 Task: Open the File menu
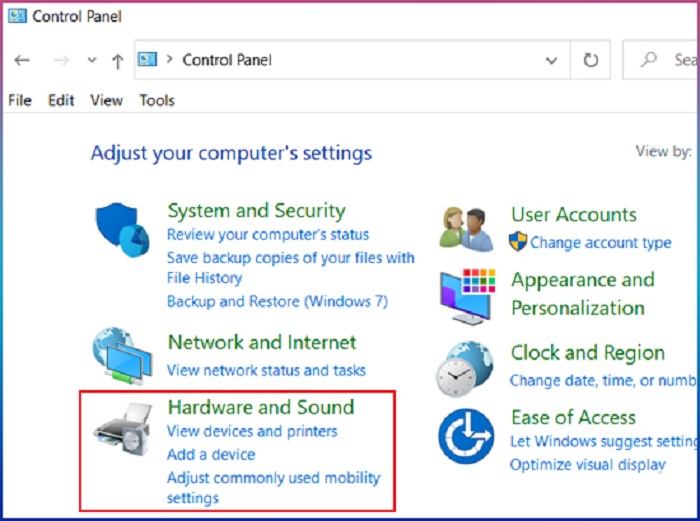(20, 100)
